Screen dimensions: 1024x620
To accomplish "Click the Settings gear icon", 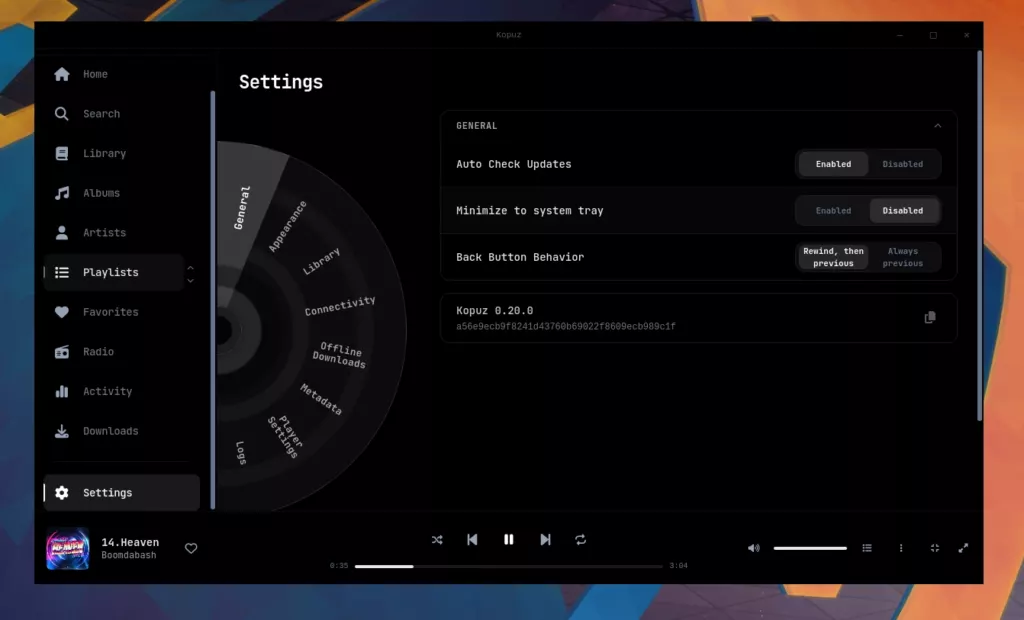I will [62, 493].
